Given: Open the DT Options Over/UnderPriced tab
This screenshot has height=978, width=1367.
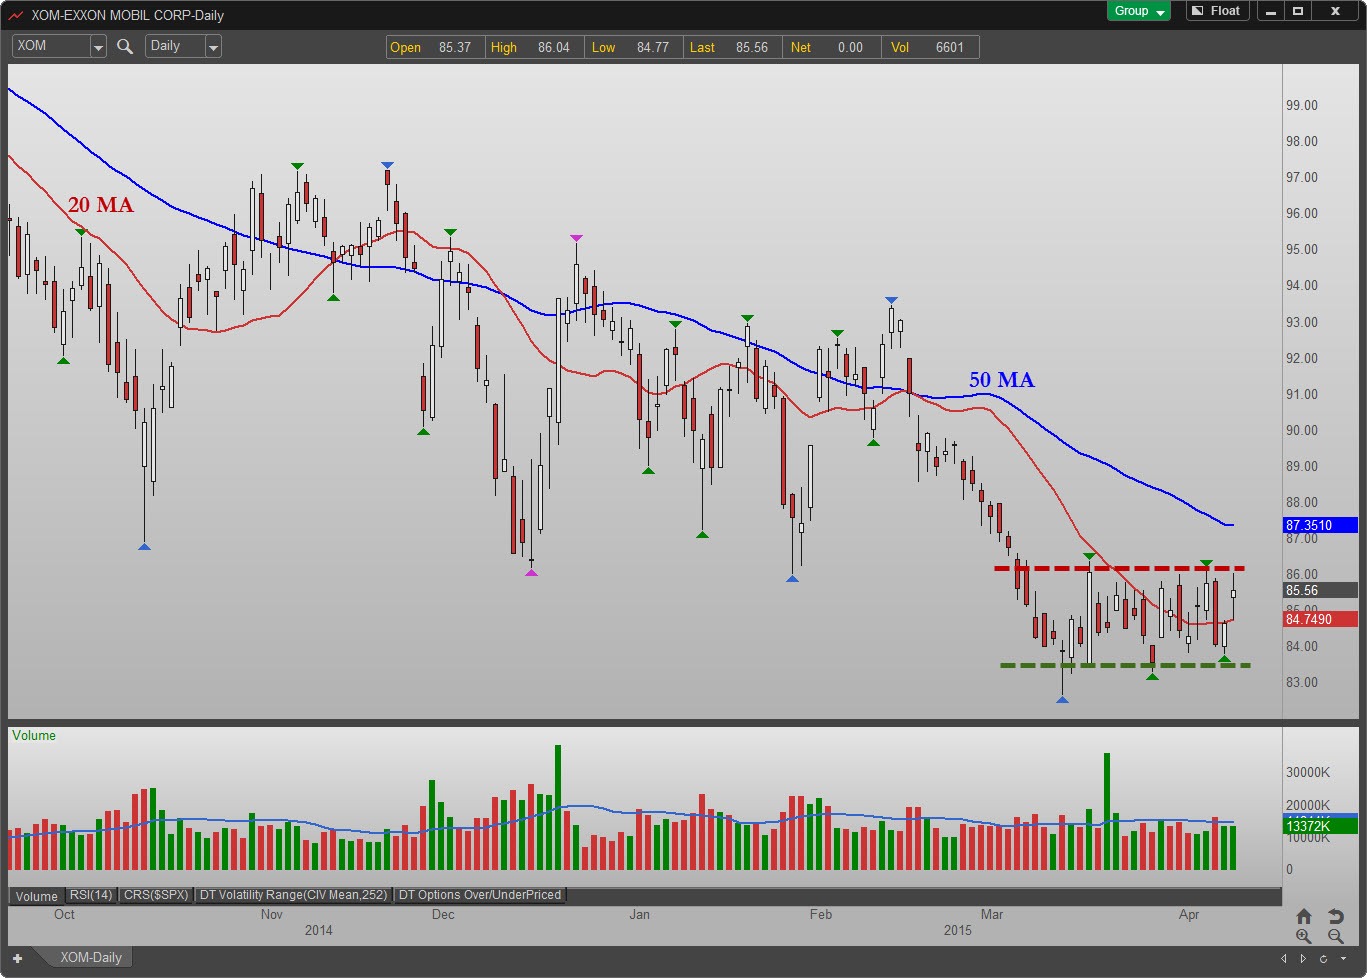Looking at the screenshot, I should (480, 895).
